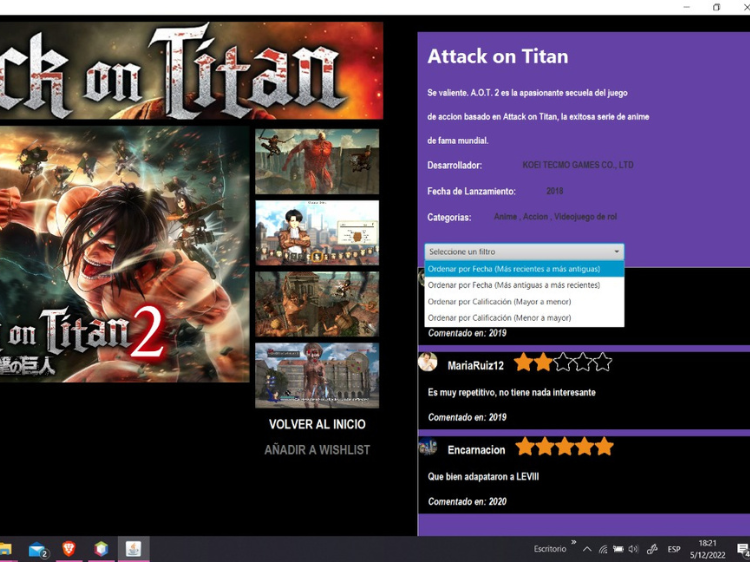Click the first star of MariaRuiz12's rating
The width and height of the screenshot is (750, 562).
tap(524, 363)
